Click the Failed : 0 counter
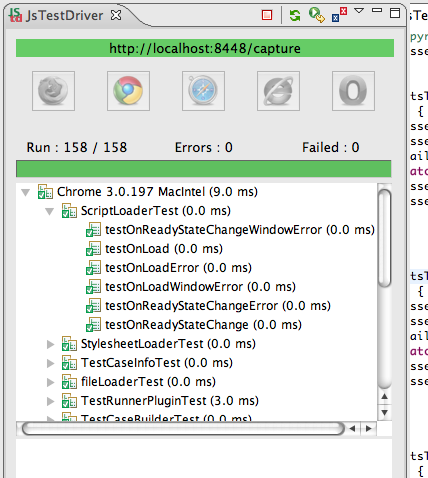Viewport: 428px width, 478px height. coord(331,147)
